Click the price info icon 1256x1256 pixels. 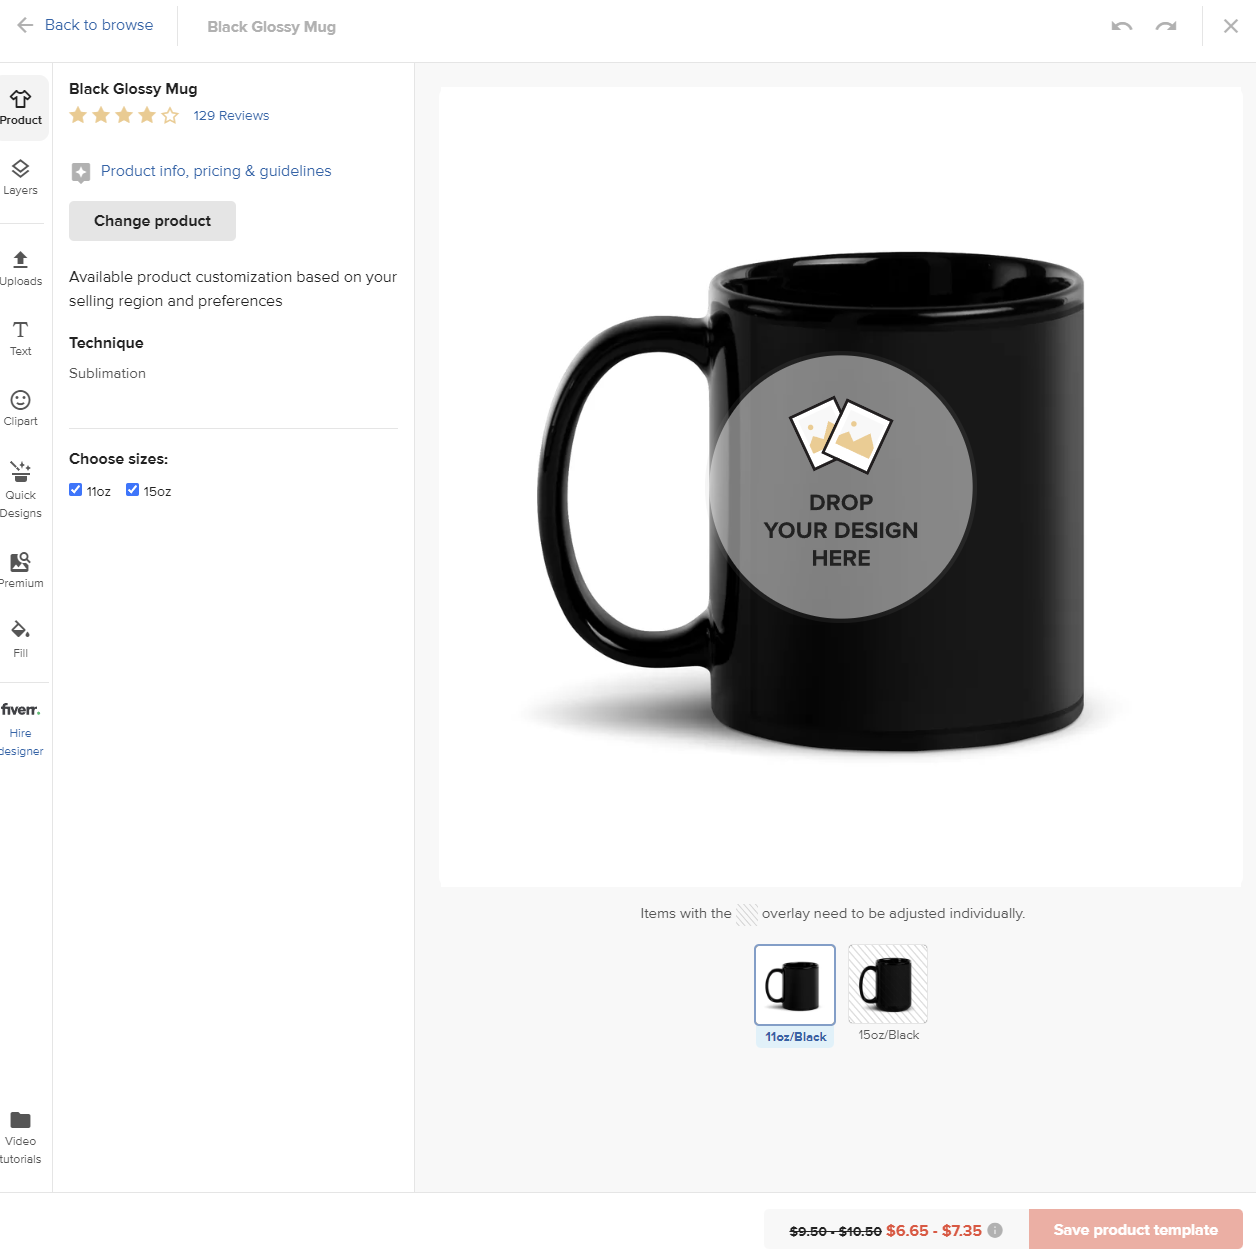[995, 1230]
